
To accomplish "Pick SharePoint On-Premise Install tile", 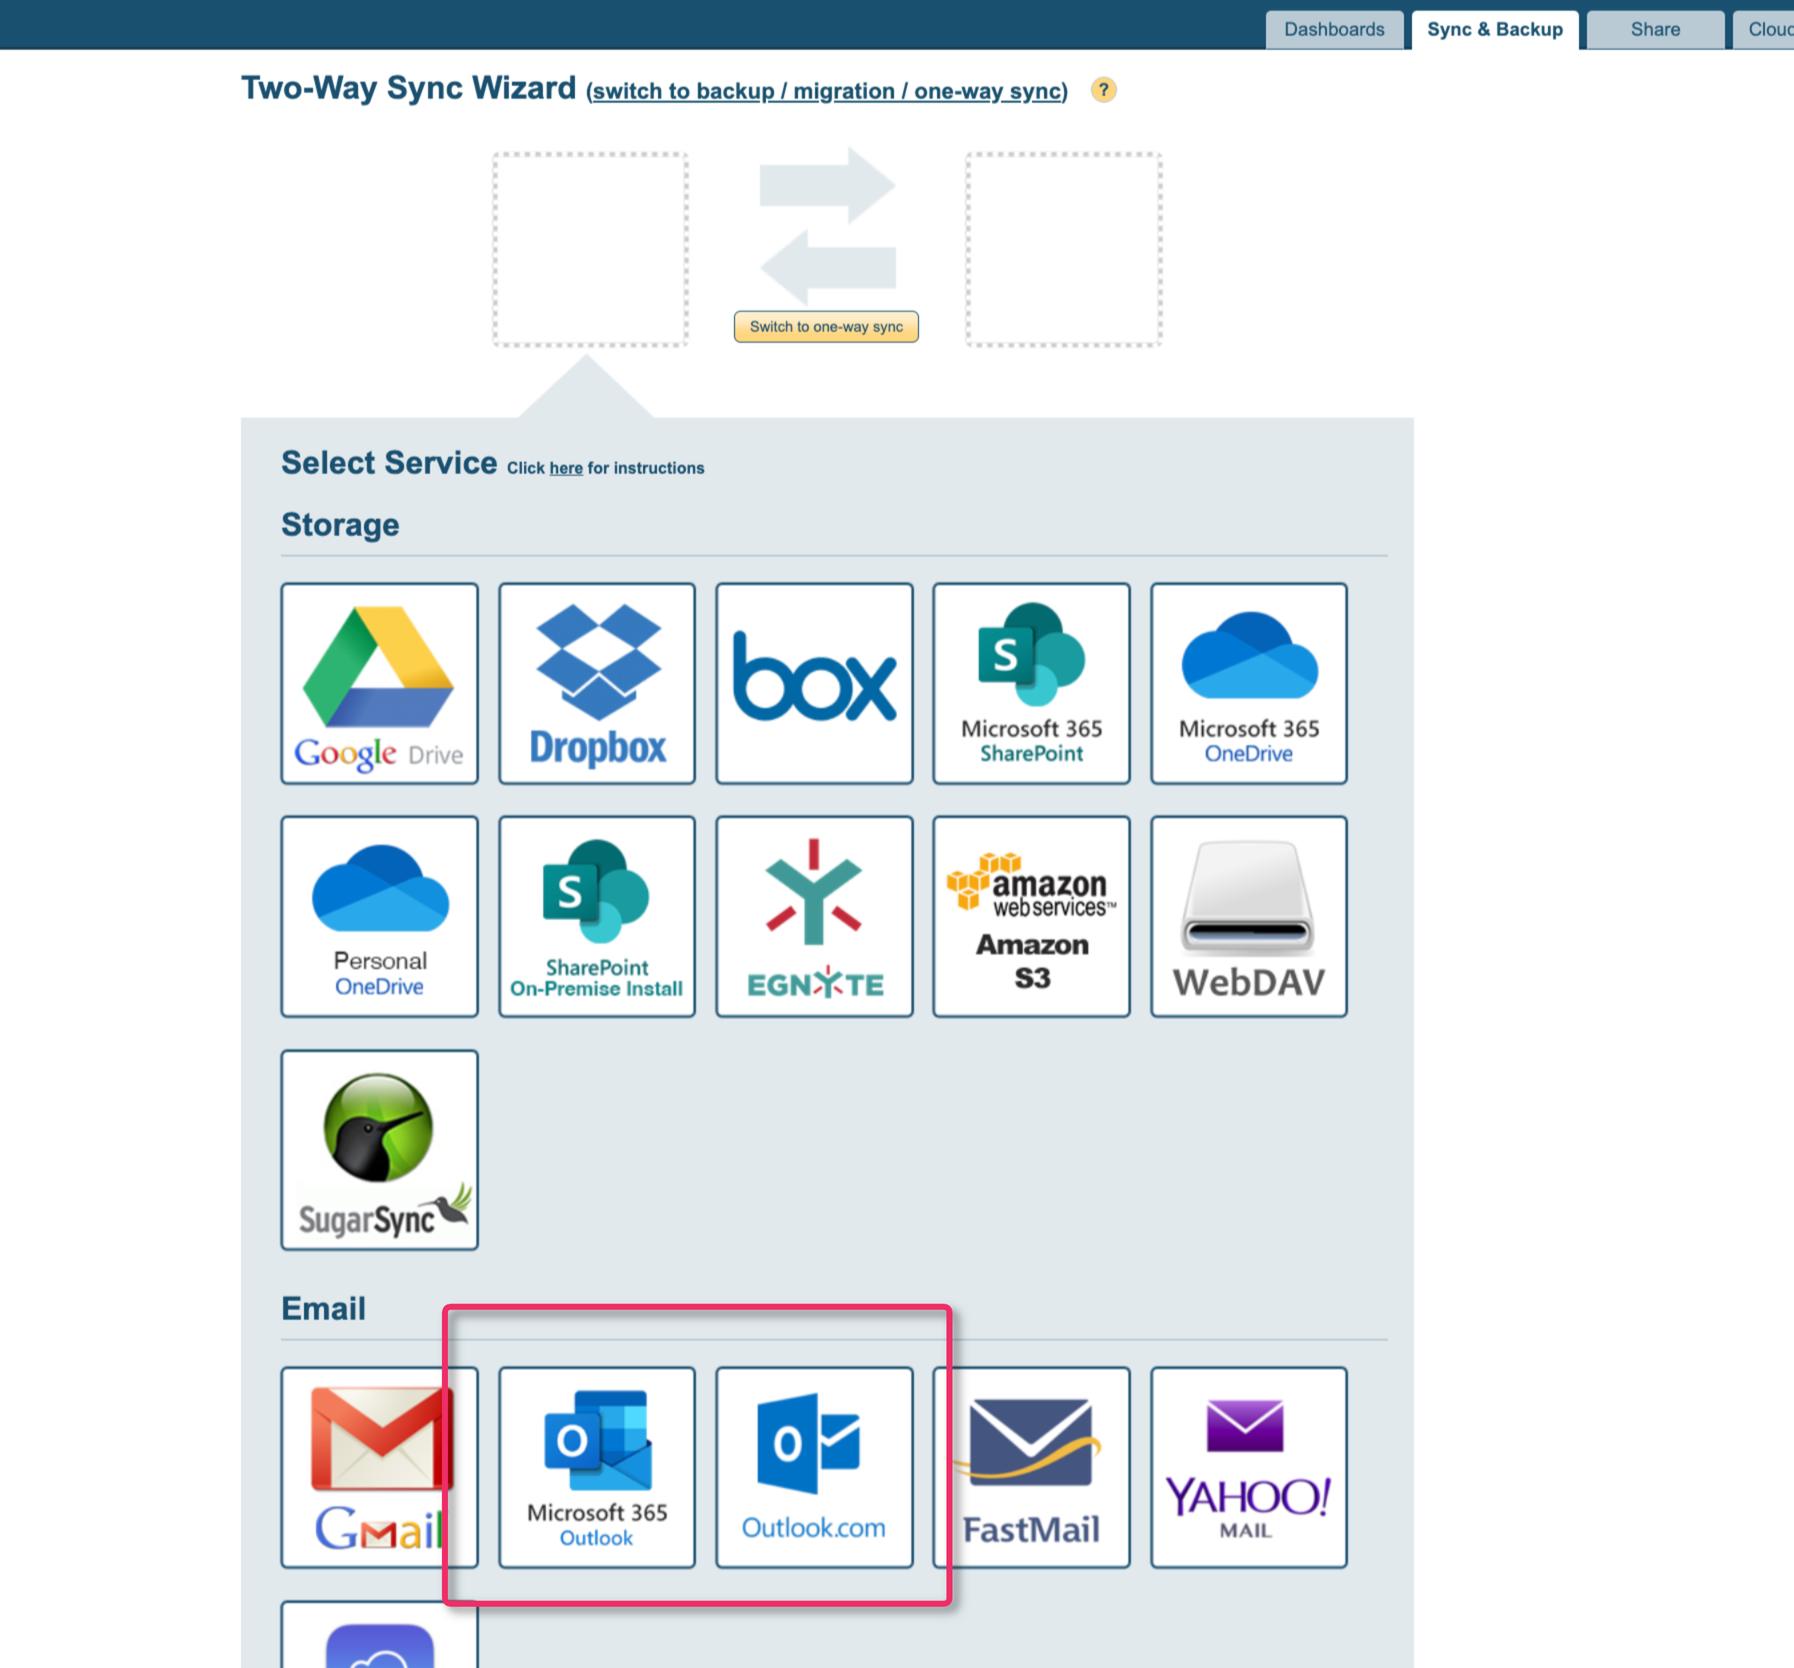I will coord(597,916).
